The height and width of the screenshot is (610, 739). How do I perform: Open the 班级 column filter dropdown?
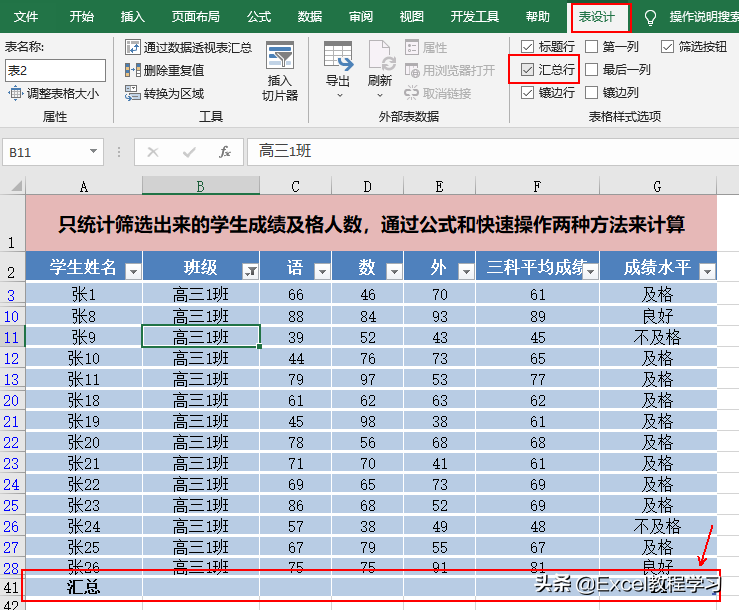click(250, 271)
